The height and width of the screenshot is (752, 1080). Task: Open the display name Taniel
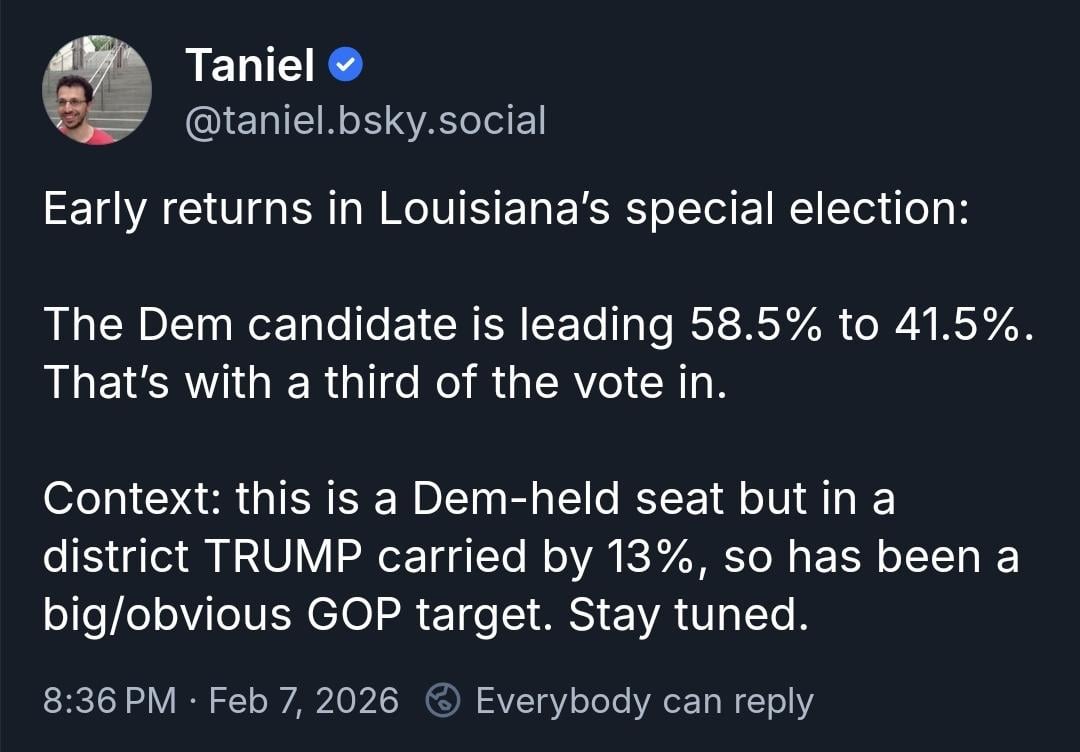[250, 66]
